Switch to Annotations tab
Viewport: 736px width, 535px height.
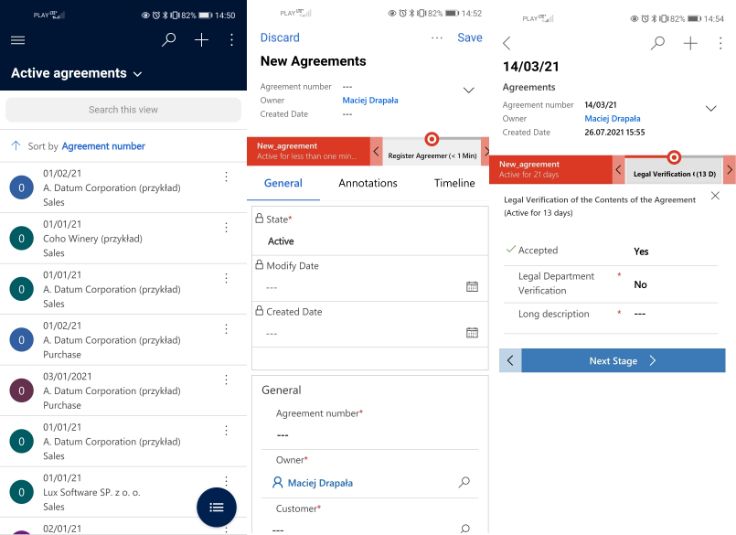(x=368, y=183)
